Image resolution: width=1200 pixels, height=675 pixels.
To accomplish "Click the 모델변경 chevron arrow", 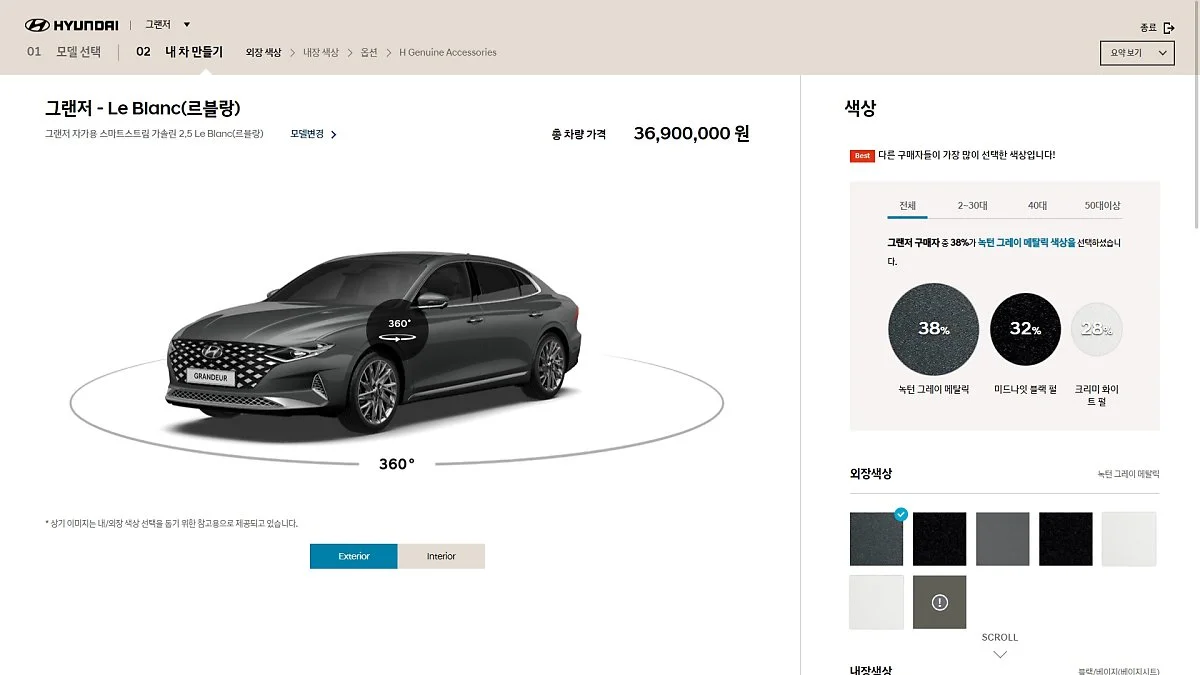I will [334, 134].
